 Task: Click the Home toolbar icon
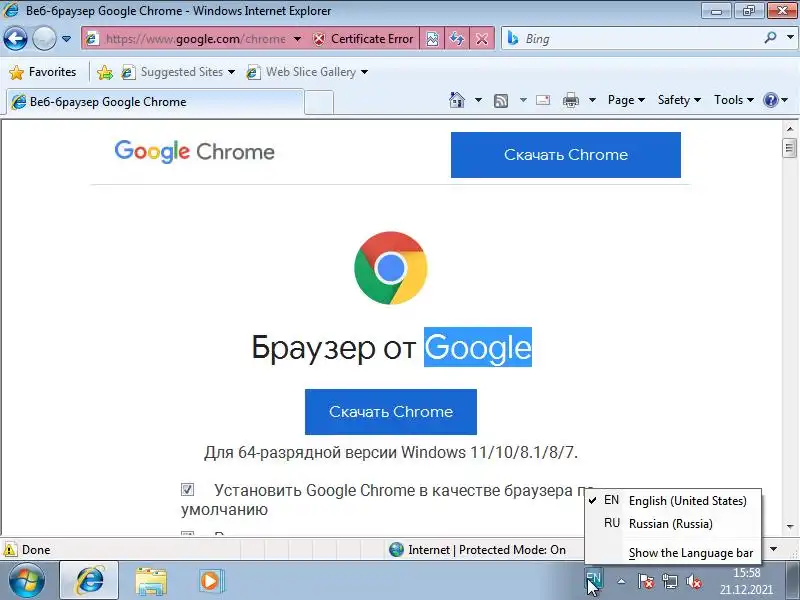[x=457, y=100]
